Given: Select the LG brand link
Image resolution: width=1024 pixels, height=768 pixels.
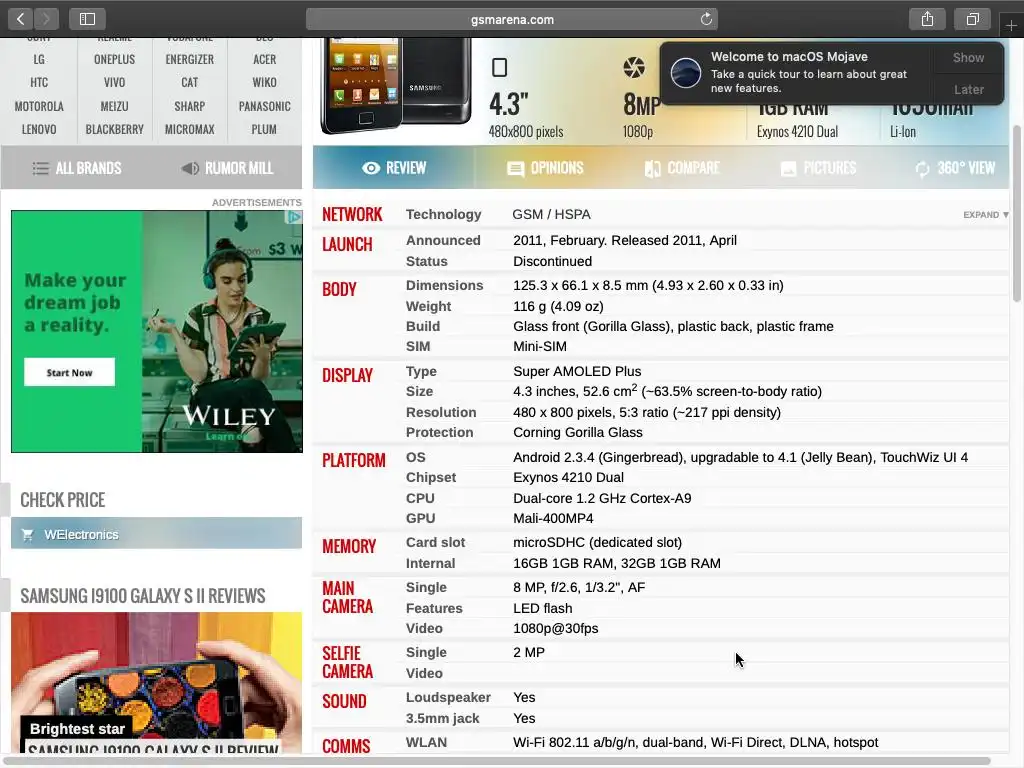Looking at the screenshot, I should point(39,59).
